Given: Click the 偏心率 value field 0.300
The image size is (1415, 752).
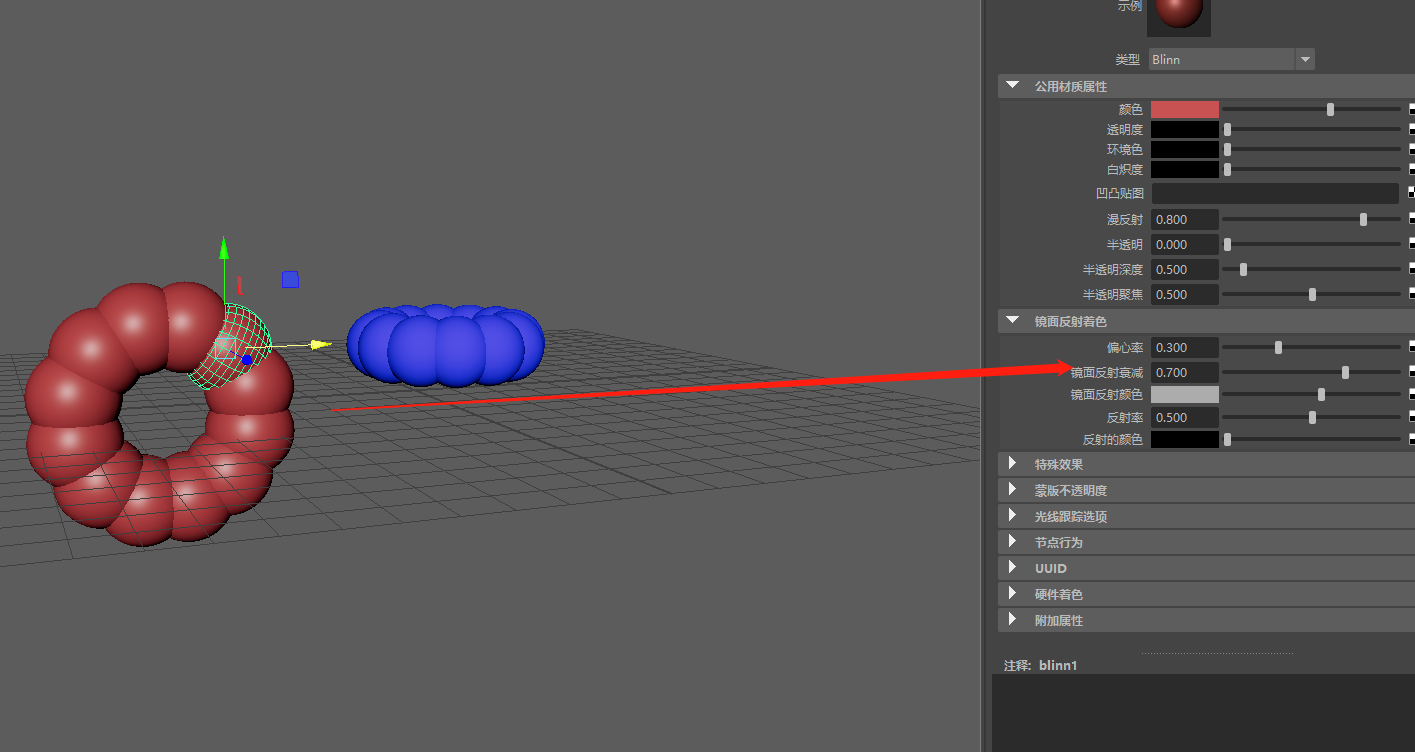Looking at the screenshot, I should (1185, 348).
